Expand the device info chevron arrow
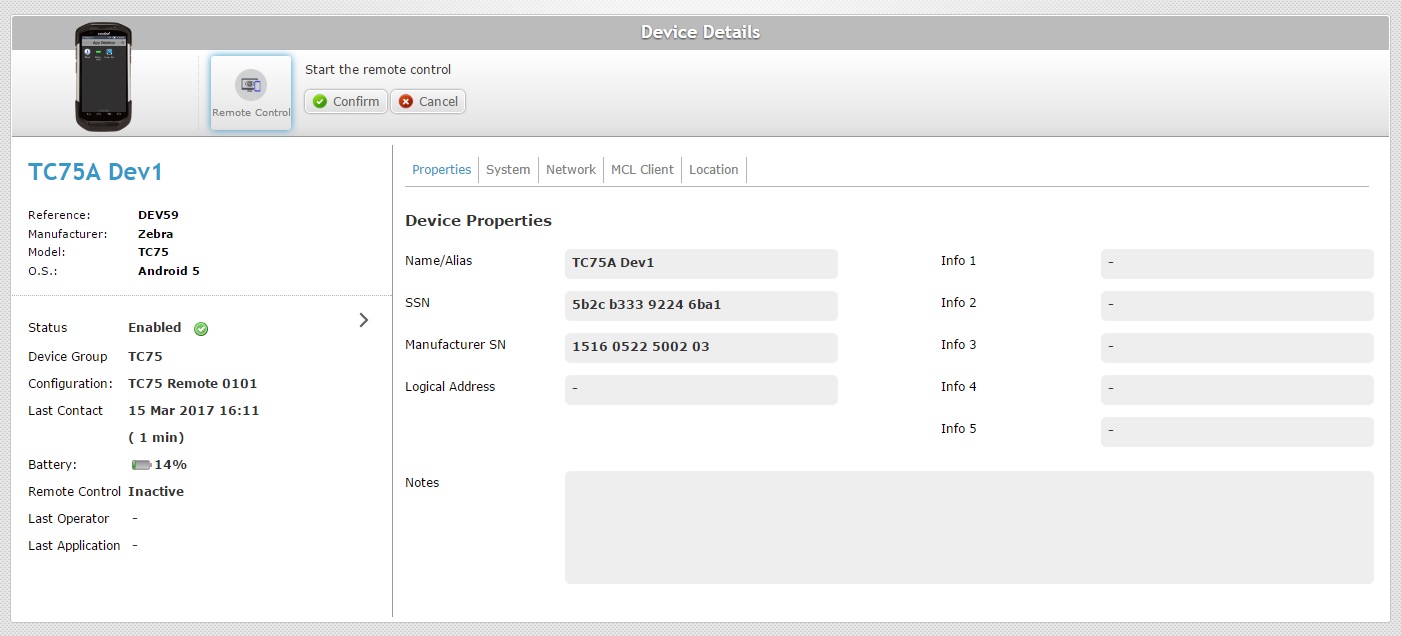The height and width of the screenshot is (636, 1401). point(363,320)
